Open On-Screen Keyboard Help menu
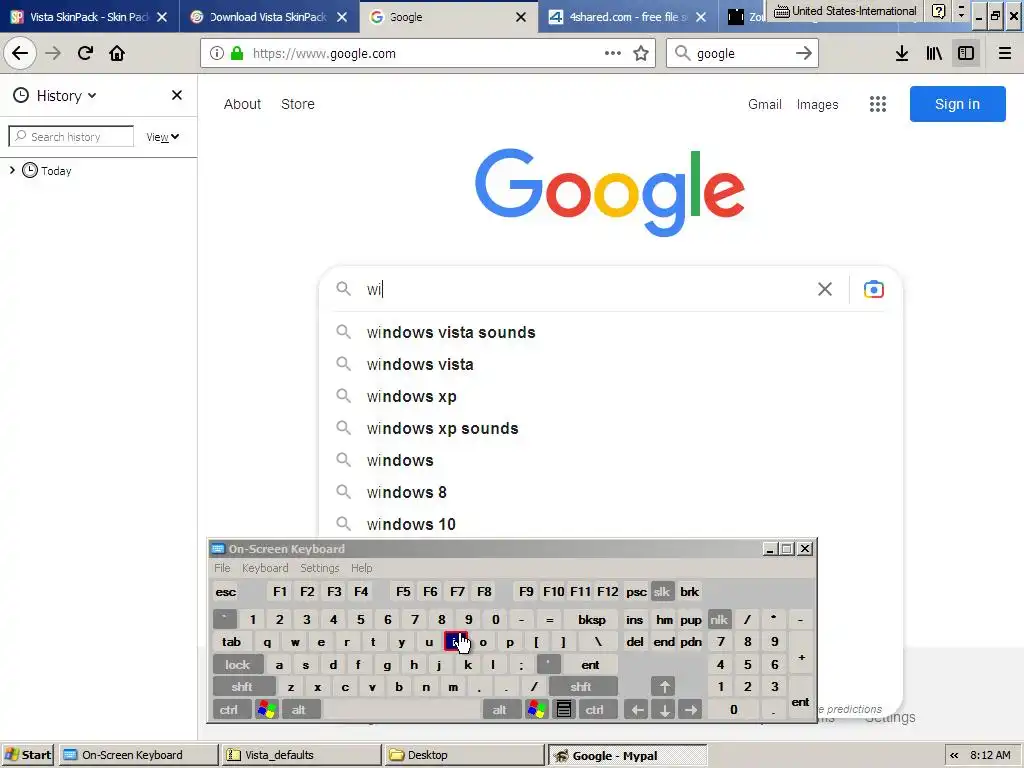 click(362, 568)
